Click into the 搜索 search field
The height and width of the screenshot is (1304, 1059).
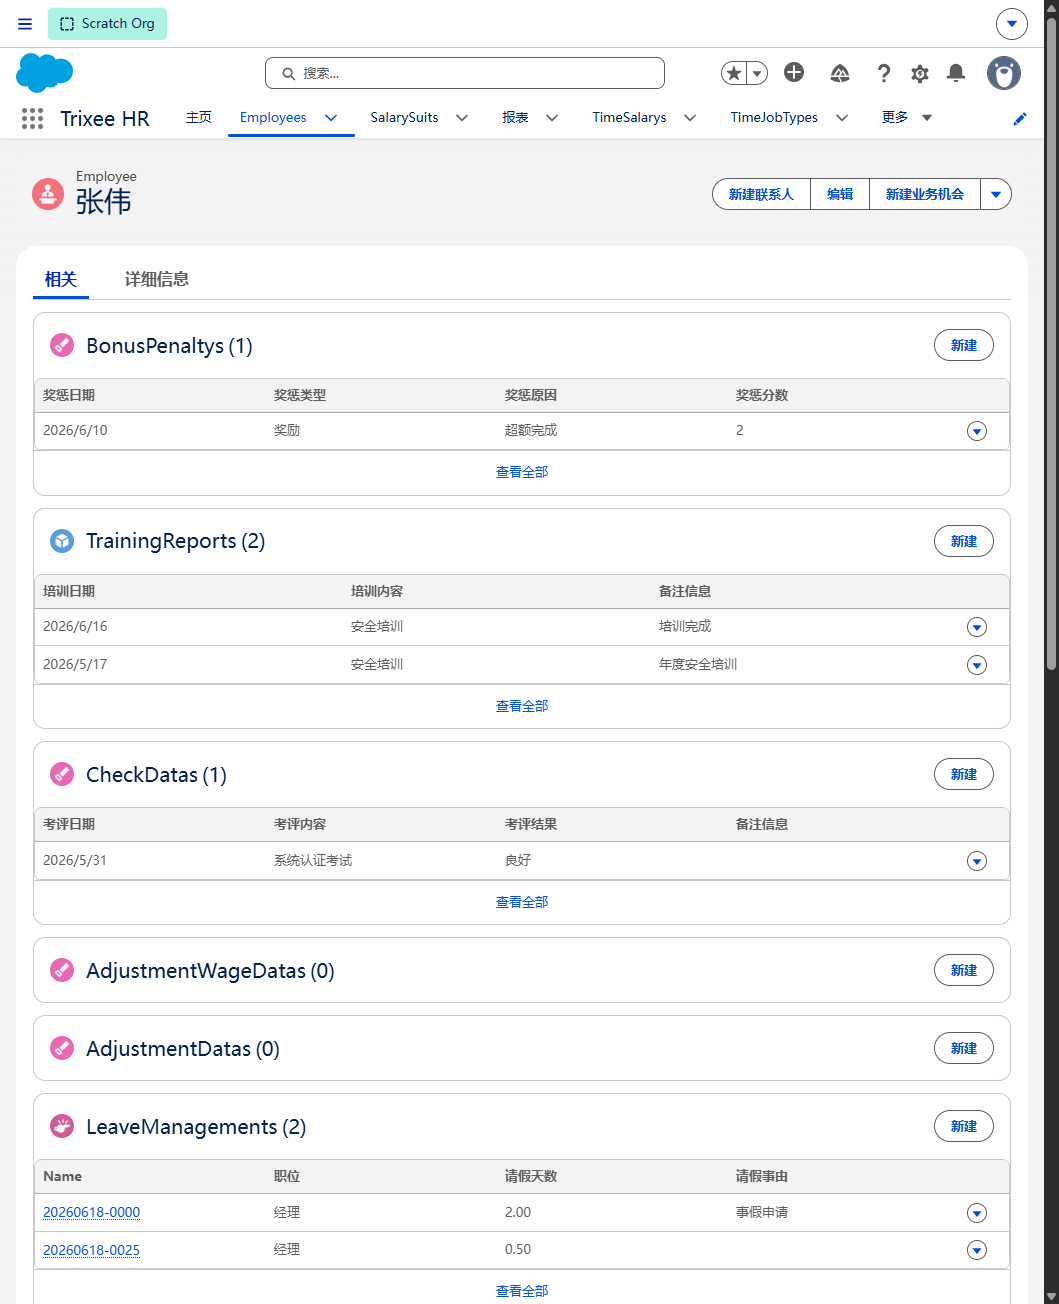click(465, 73)
